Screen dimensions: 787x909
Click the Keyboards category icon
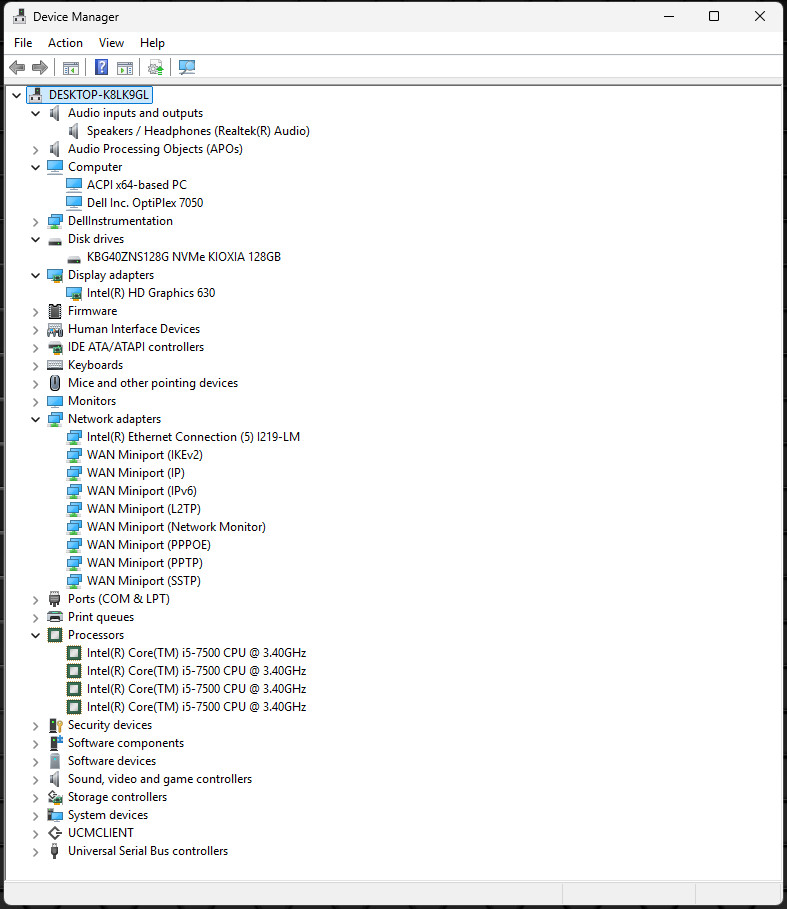pos(54,365)
